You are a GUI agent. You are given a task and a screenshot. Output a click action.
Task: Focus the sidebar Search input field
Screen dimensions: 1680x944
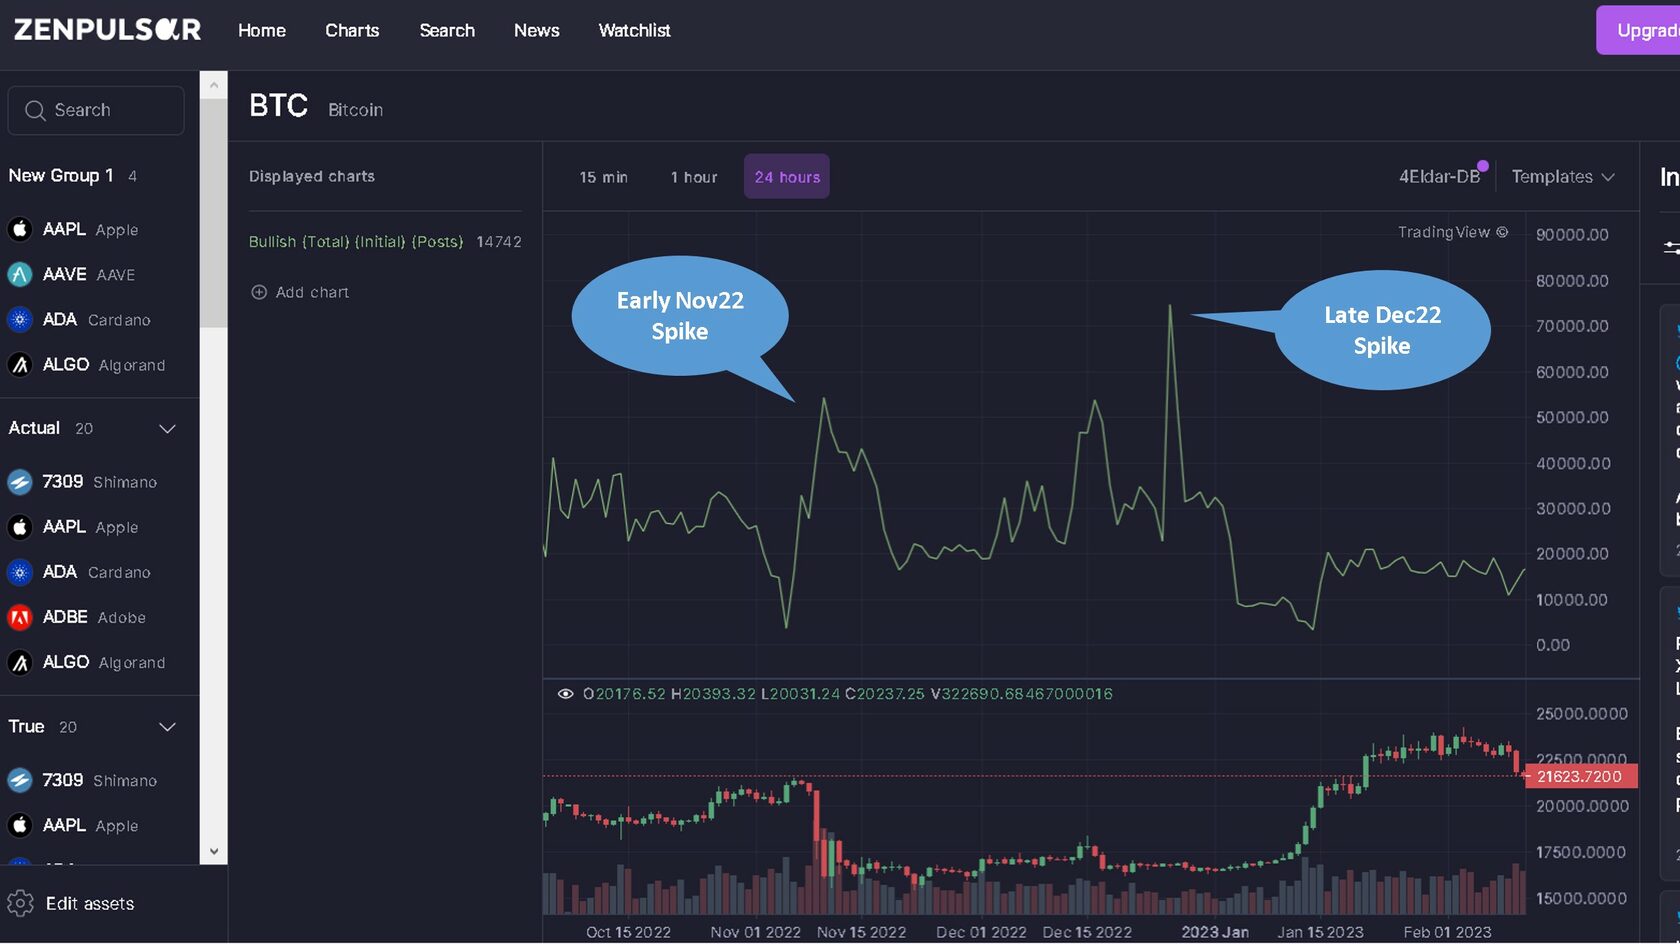pos(96,110)
